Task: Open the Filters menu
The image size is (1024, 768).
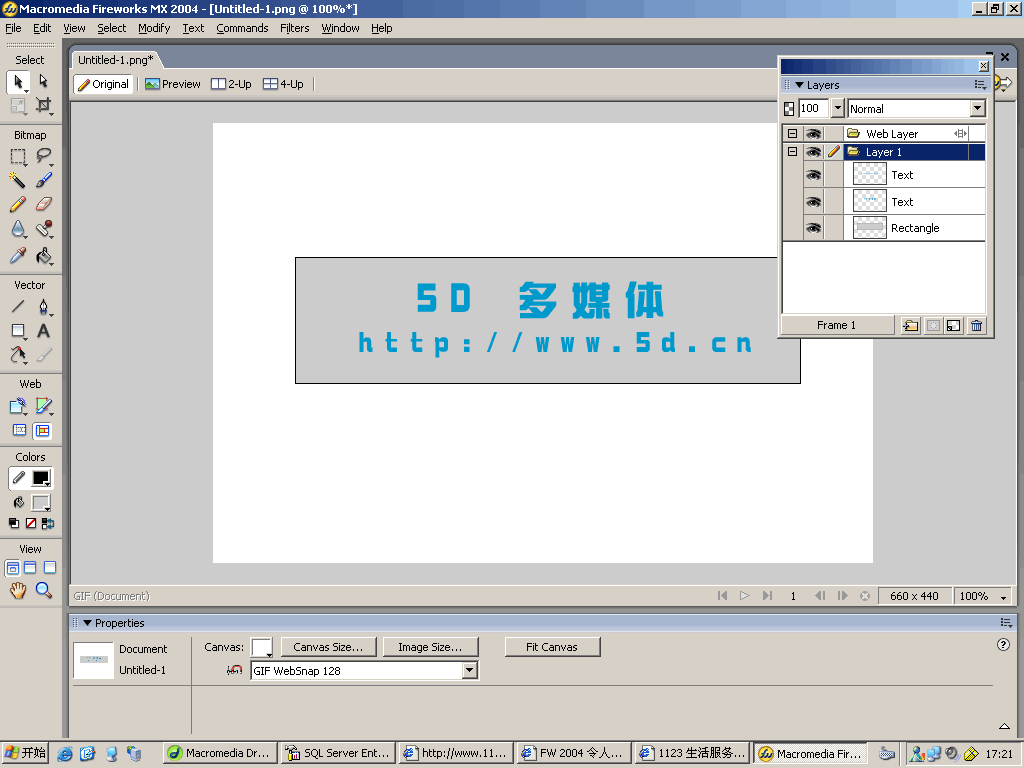Action: point(295,28)
